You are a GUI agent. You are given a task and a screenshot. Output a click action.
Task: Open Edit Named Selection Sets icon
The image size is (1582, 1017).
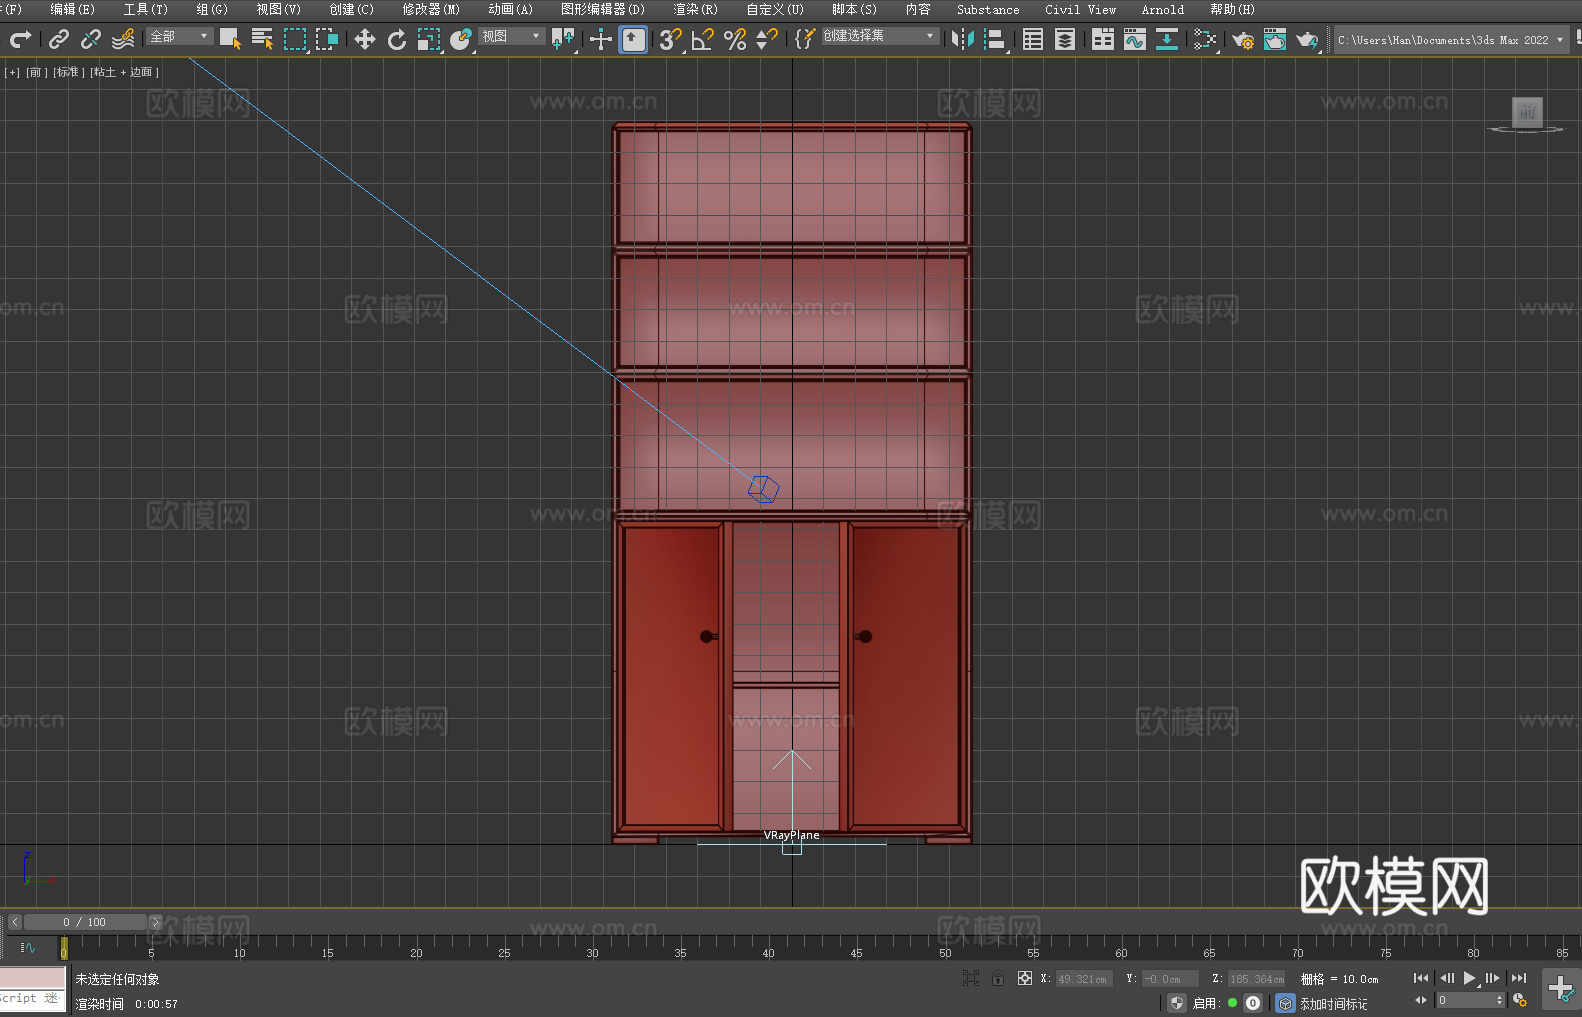click(x=804, y=39)
